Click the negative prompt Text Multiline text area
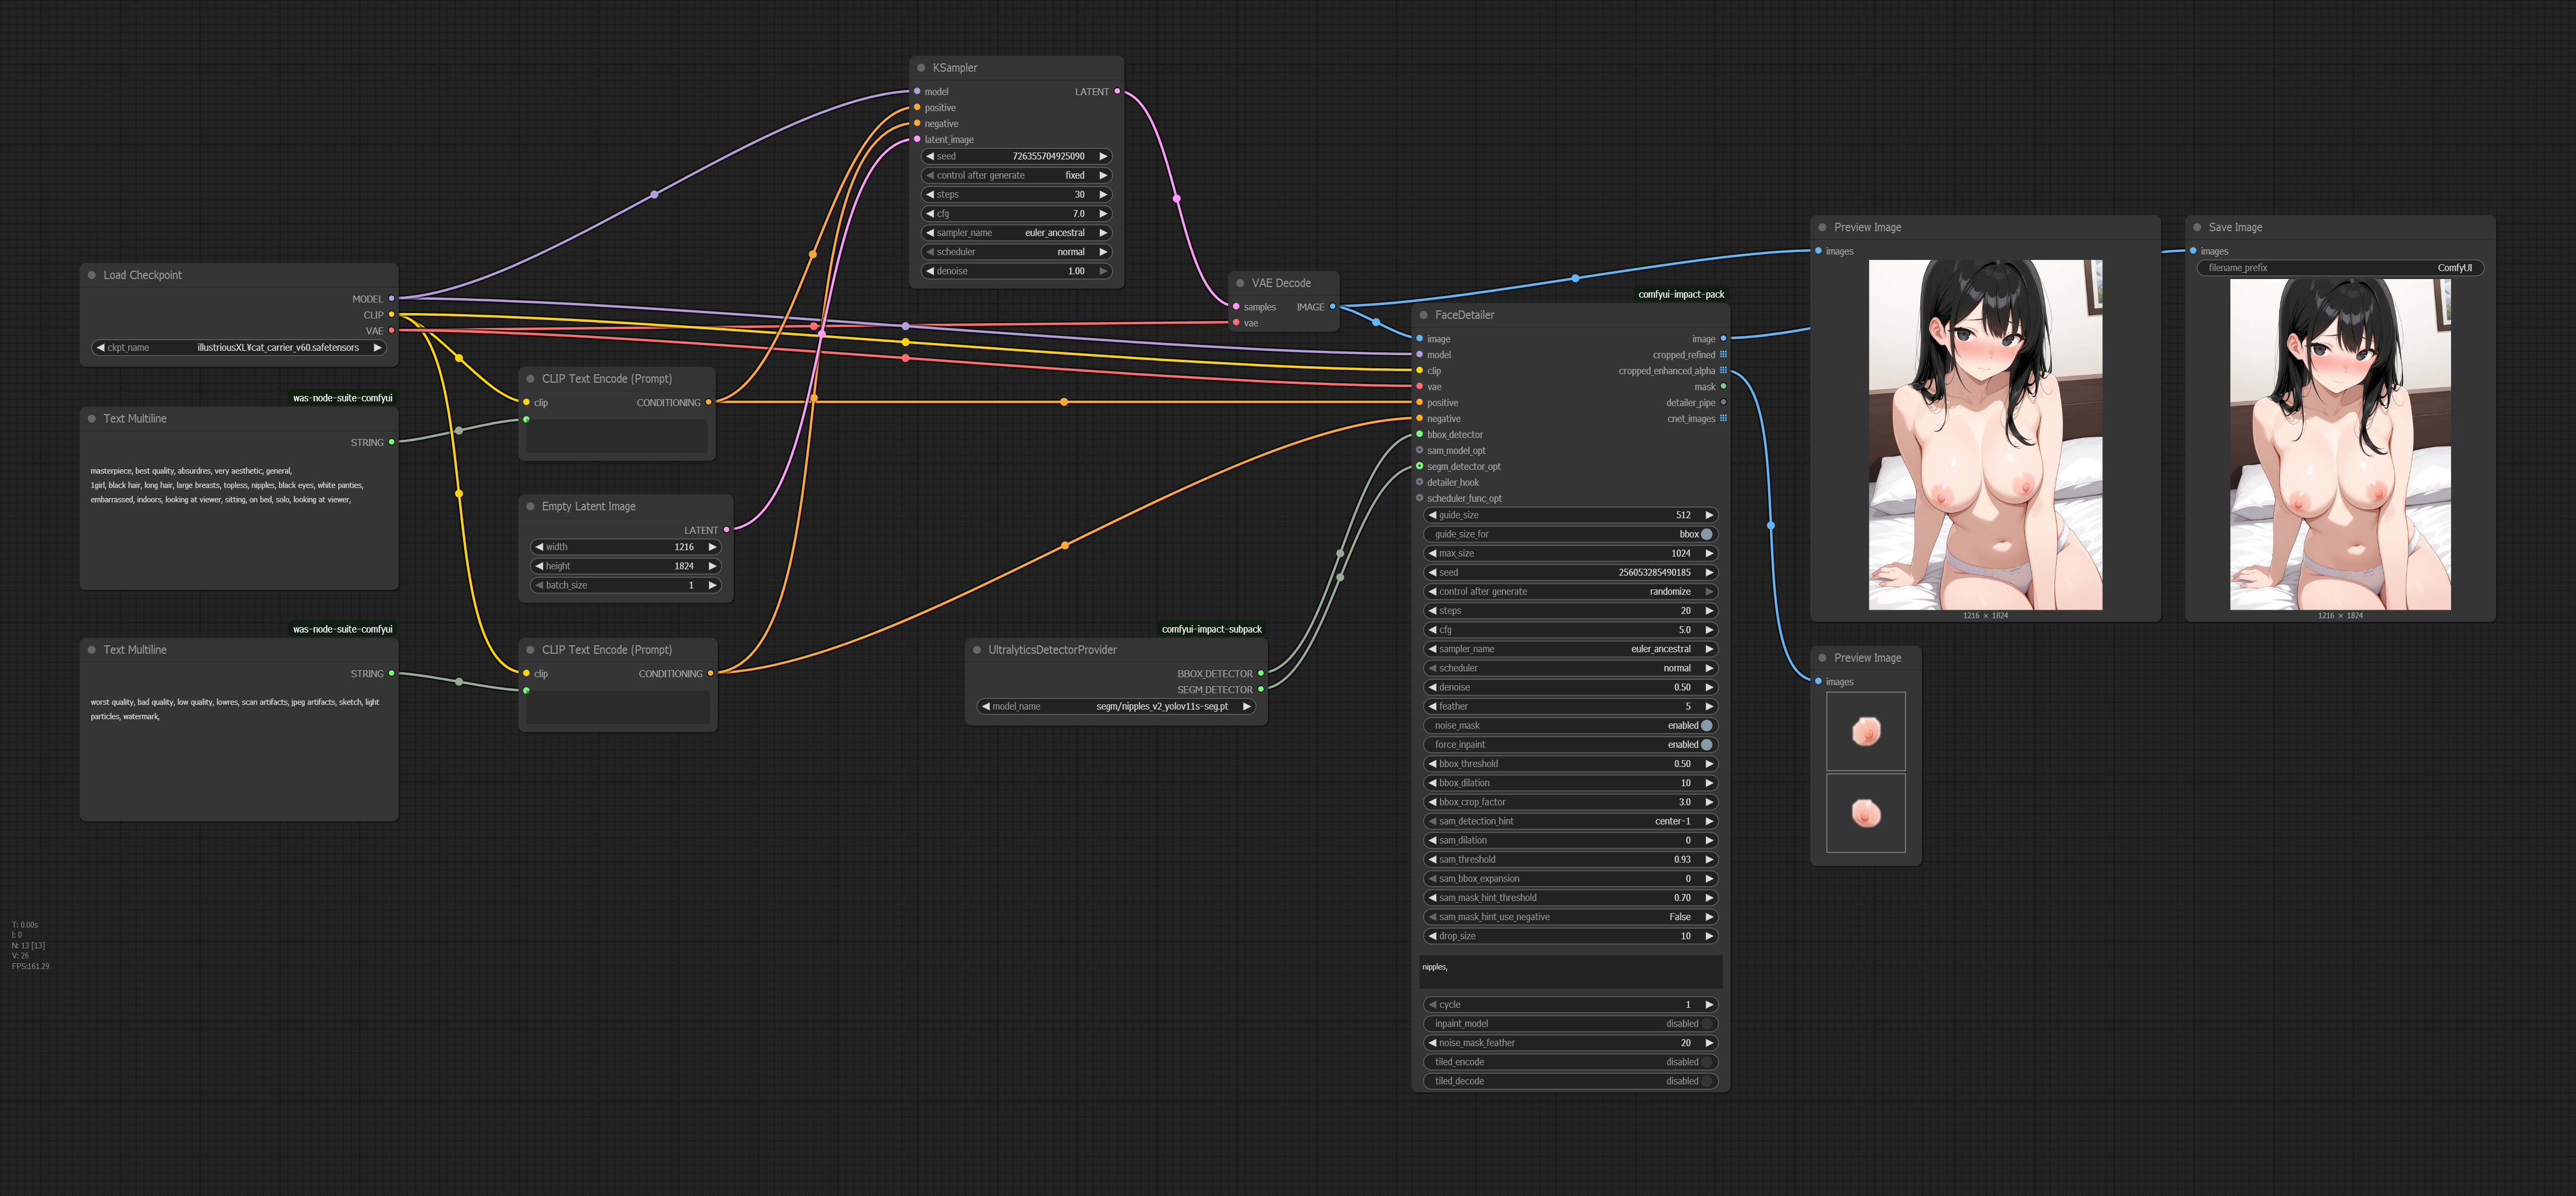 [239, 750]
